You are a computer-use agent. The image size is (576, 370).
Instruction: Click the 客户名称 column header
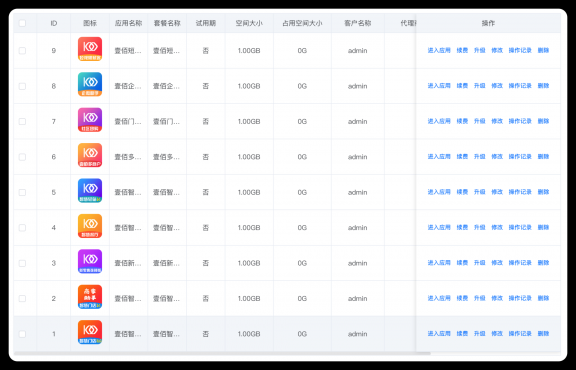coord(357,23)
